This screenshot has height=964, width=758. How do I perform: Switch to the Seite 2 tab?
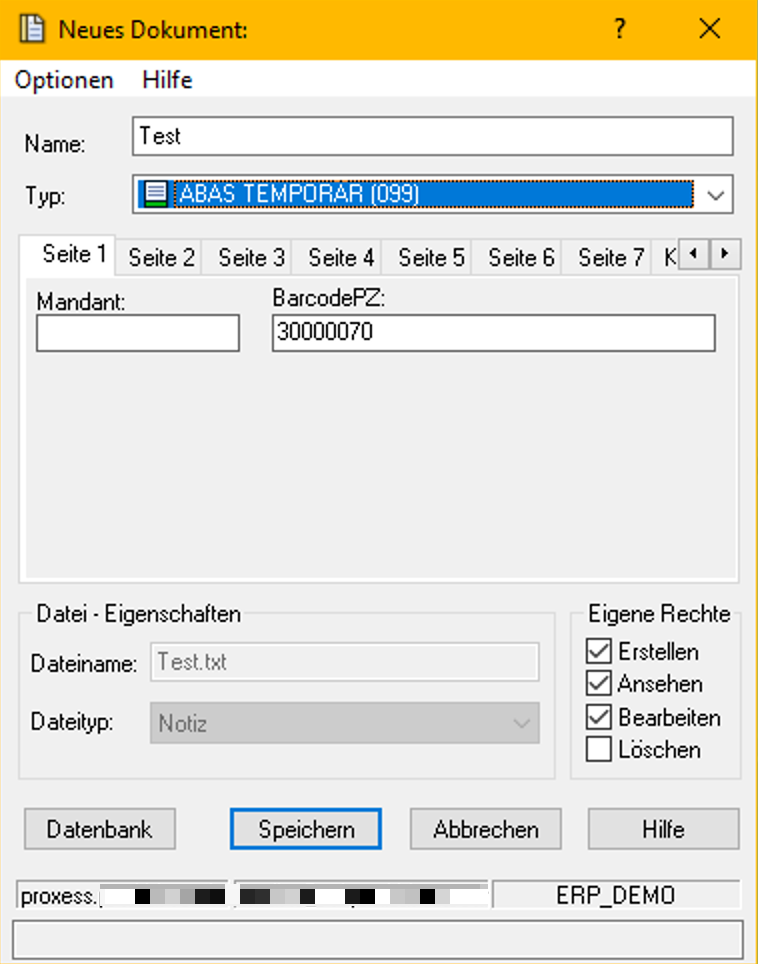tap(161, 258)
